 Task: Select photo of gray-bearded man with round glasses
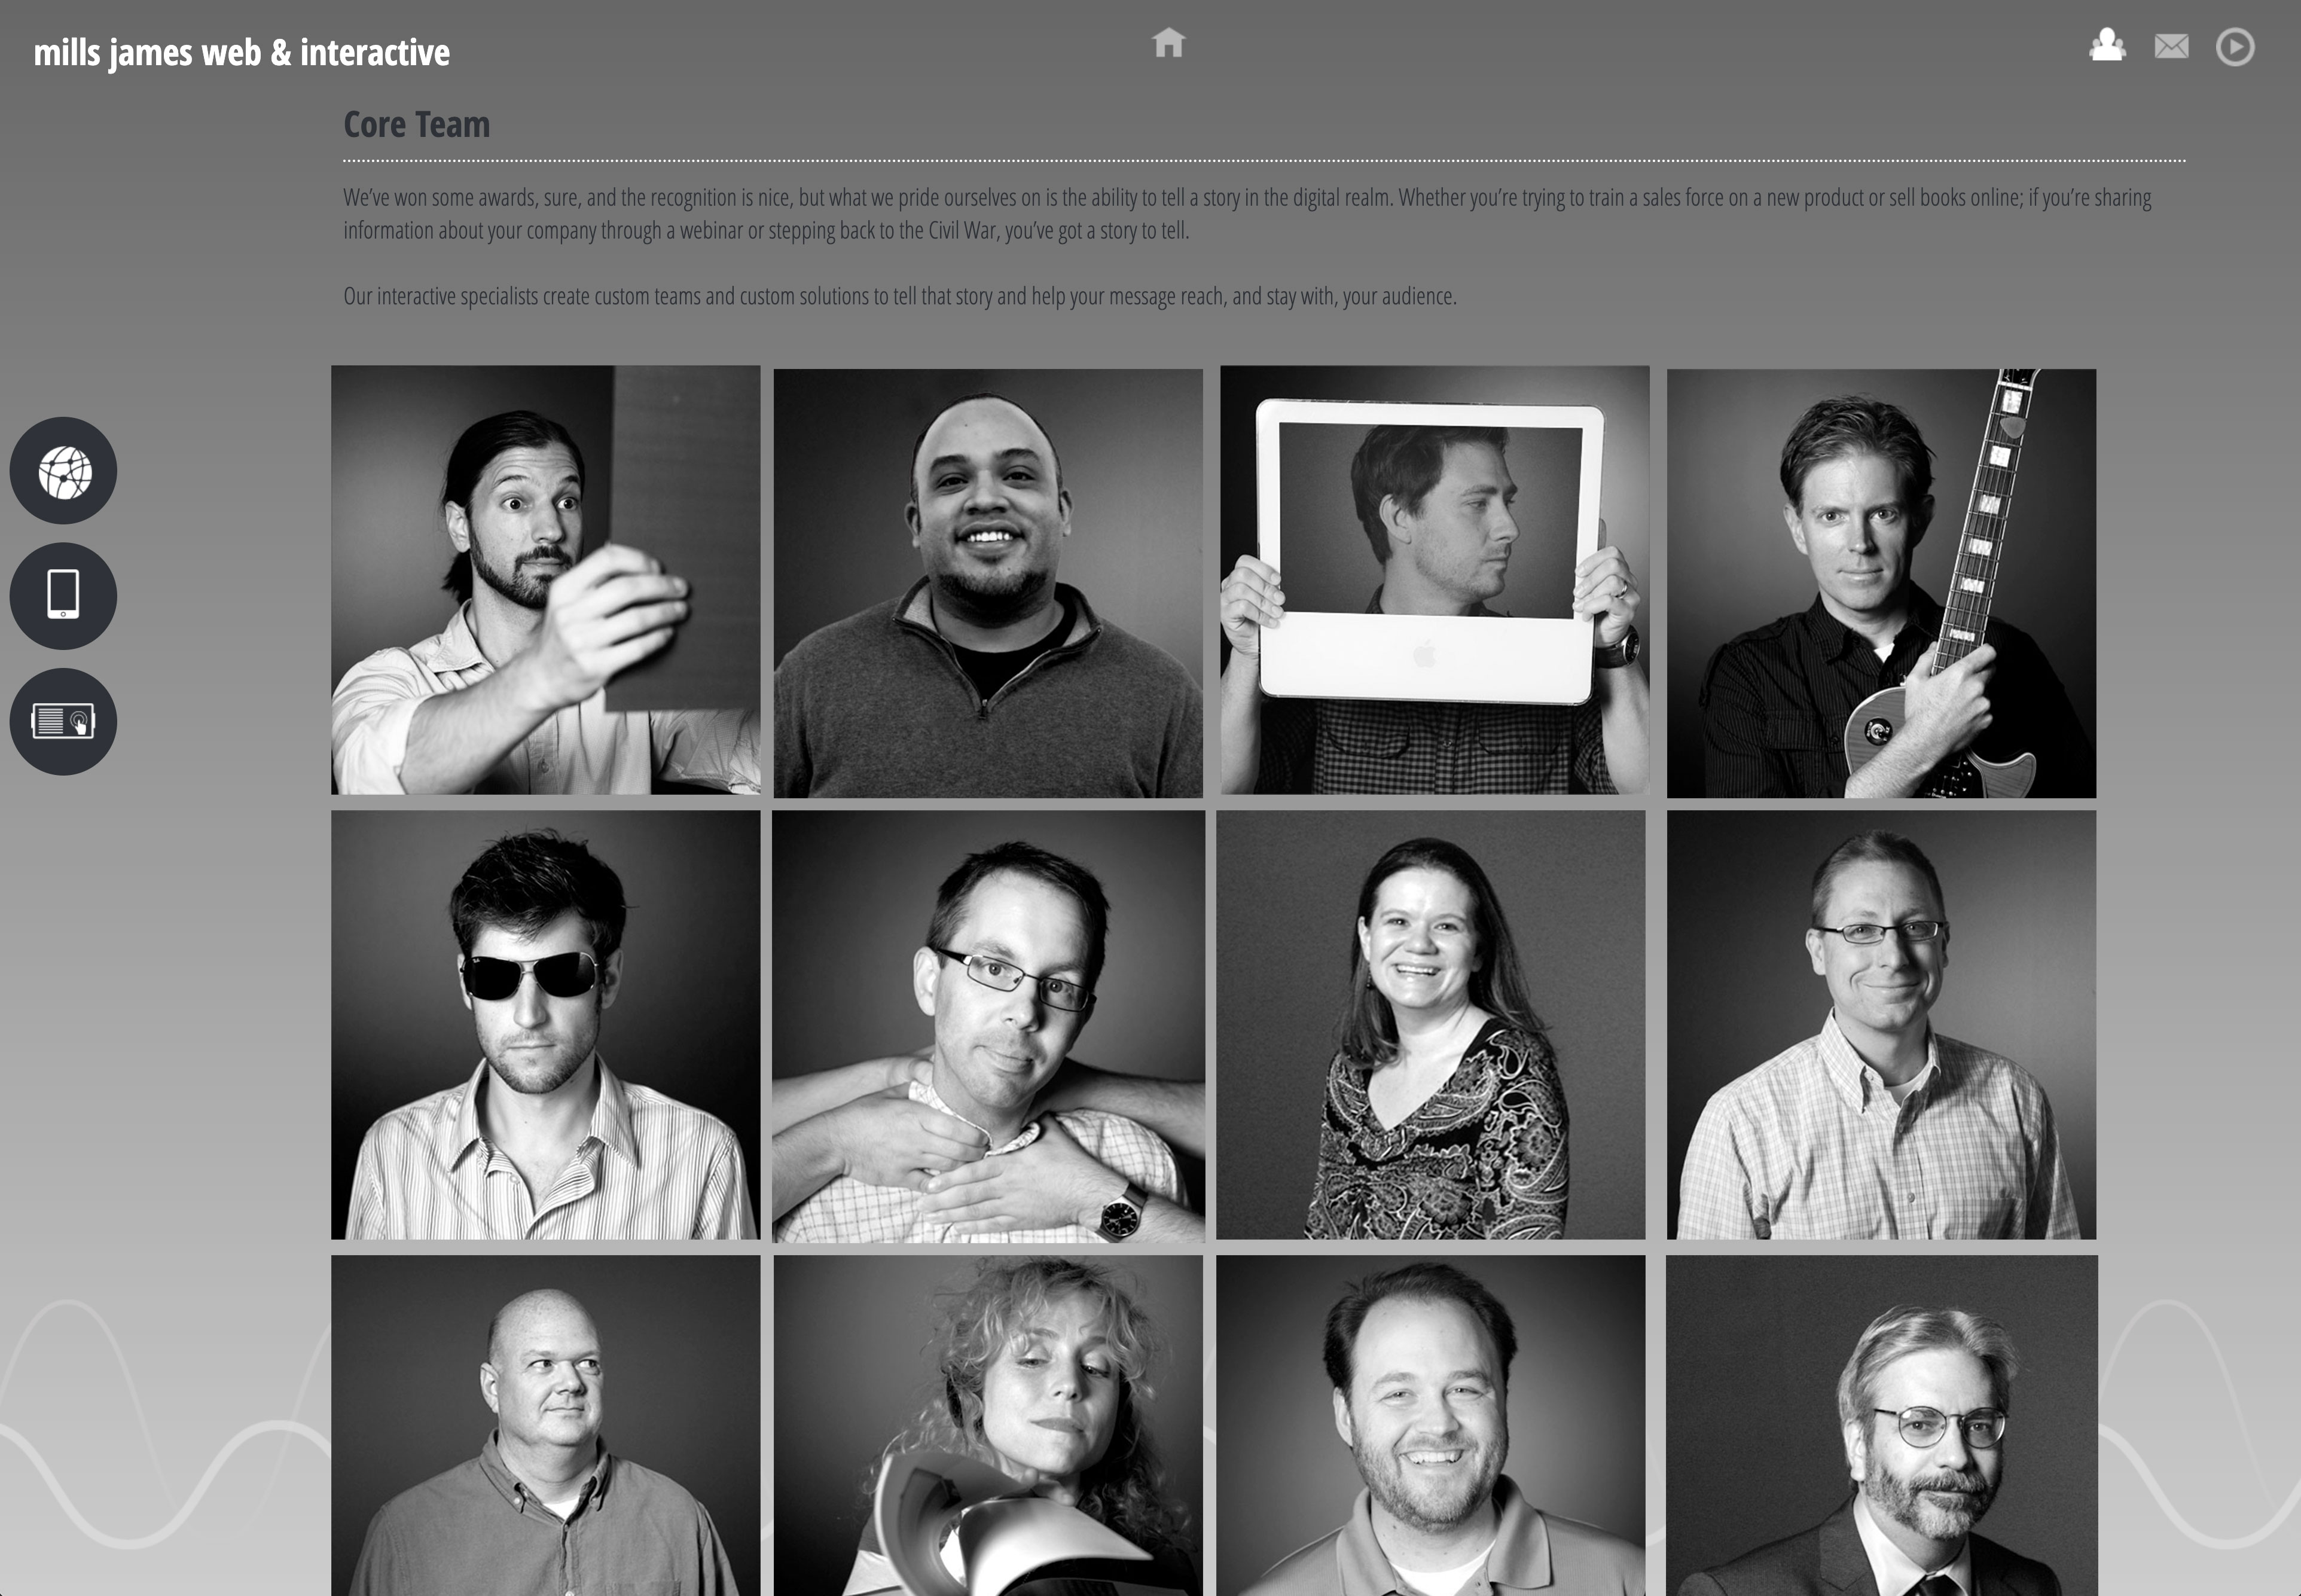(x=1882, y=1426)
